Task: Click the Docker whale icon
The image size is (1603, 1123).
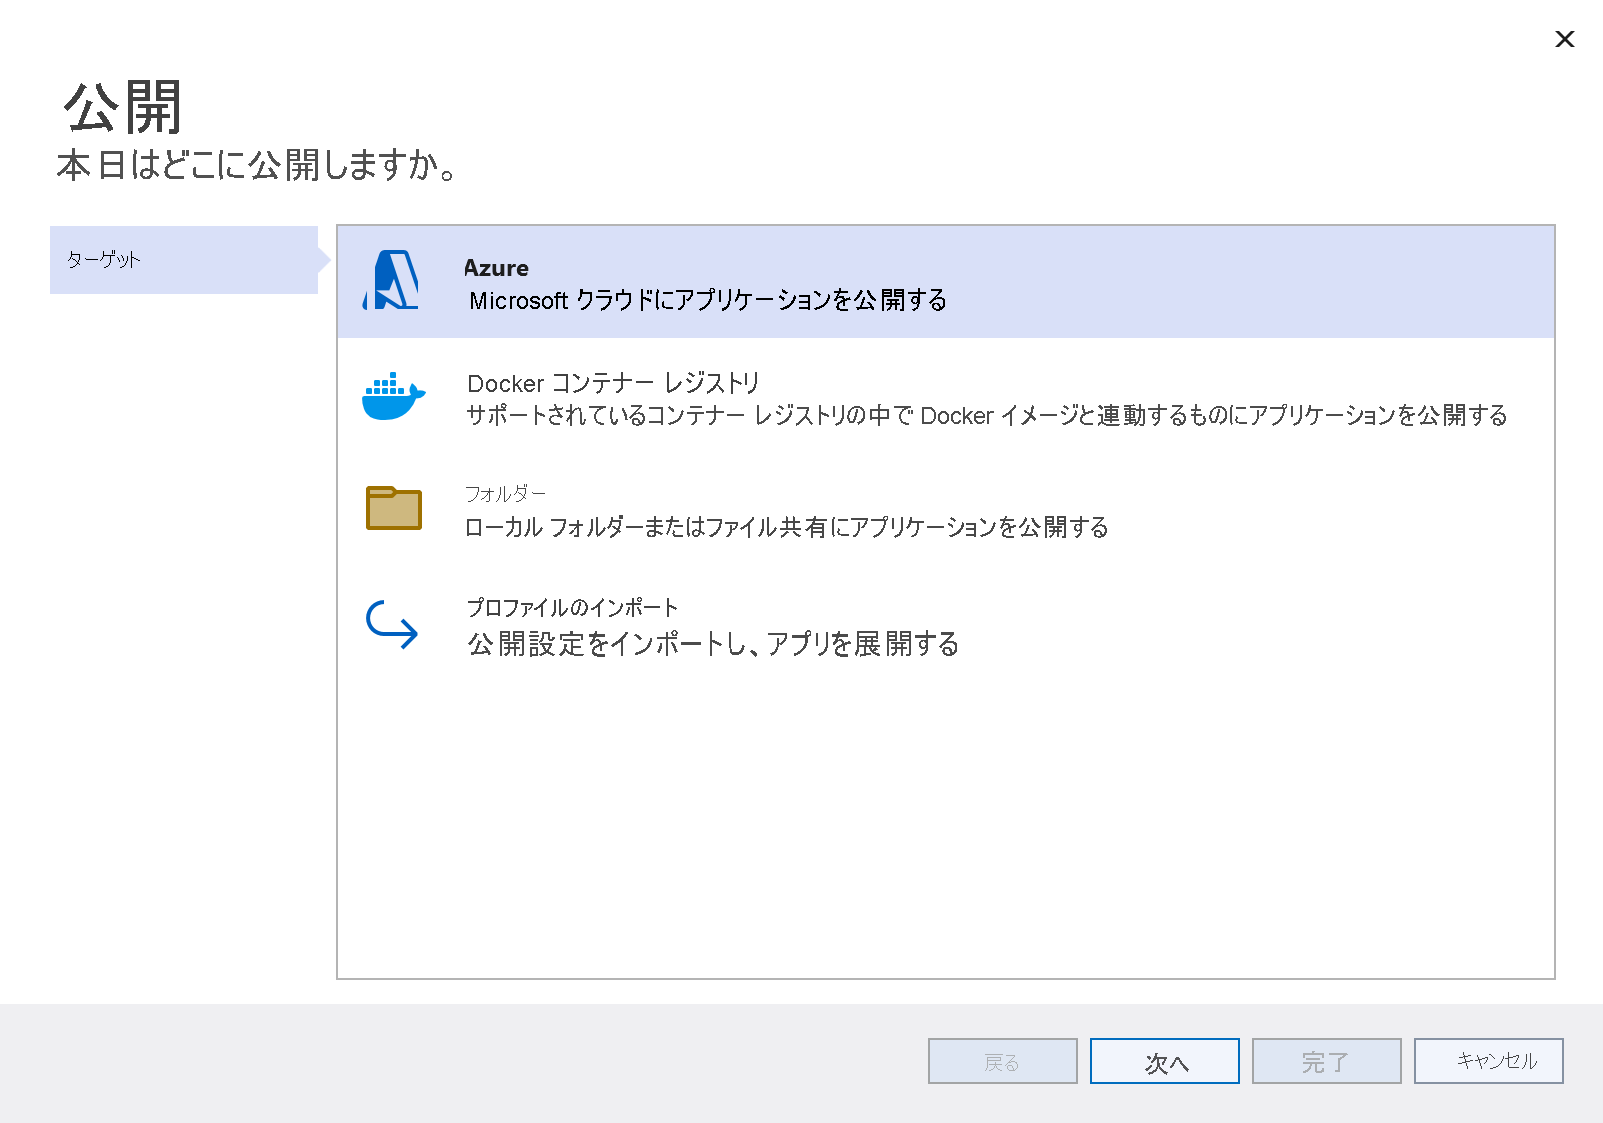Action: click(393, 396)
